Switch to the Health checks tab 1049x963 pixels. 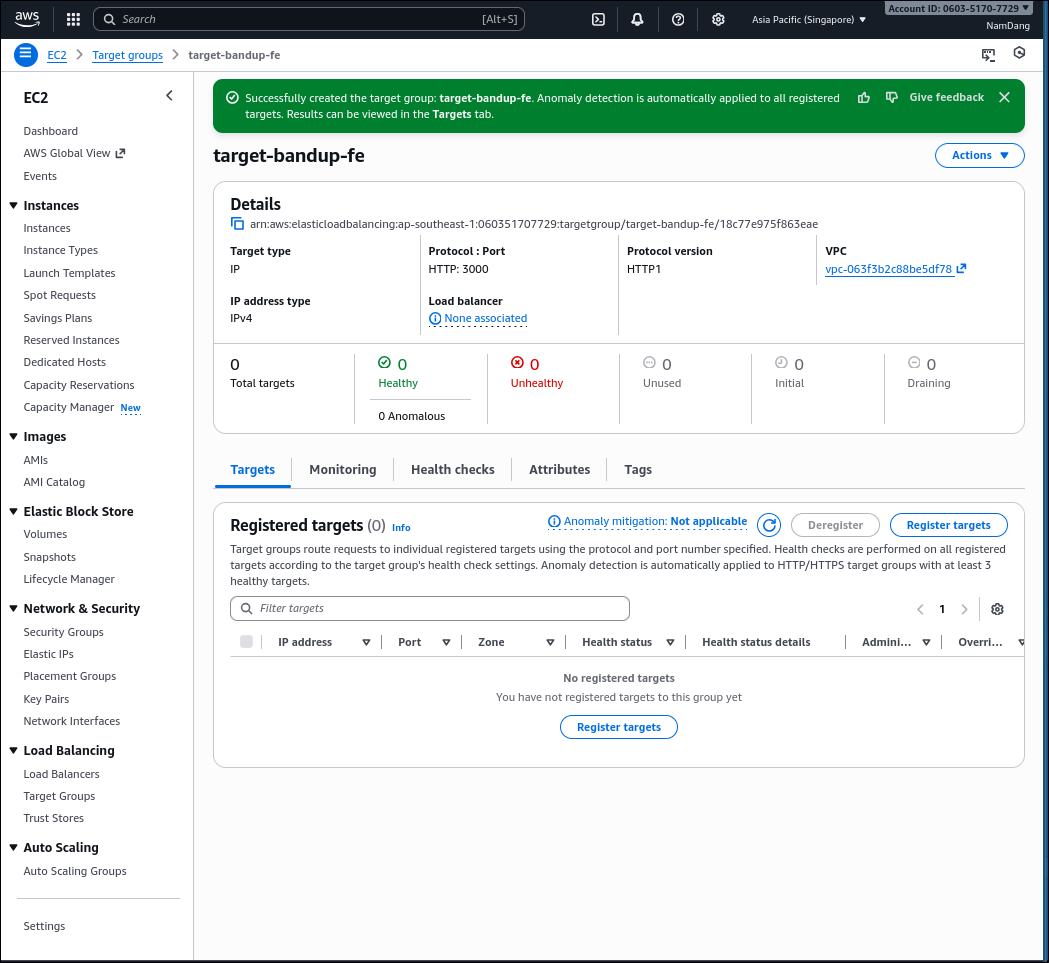tap(452, 469)
